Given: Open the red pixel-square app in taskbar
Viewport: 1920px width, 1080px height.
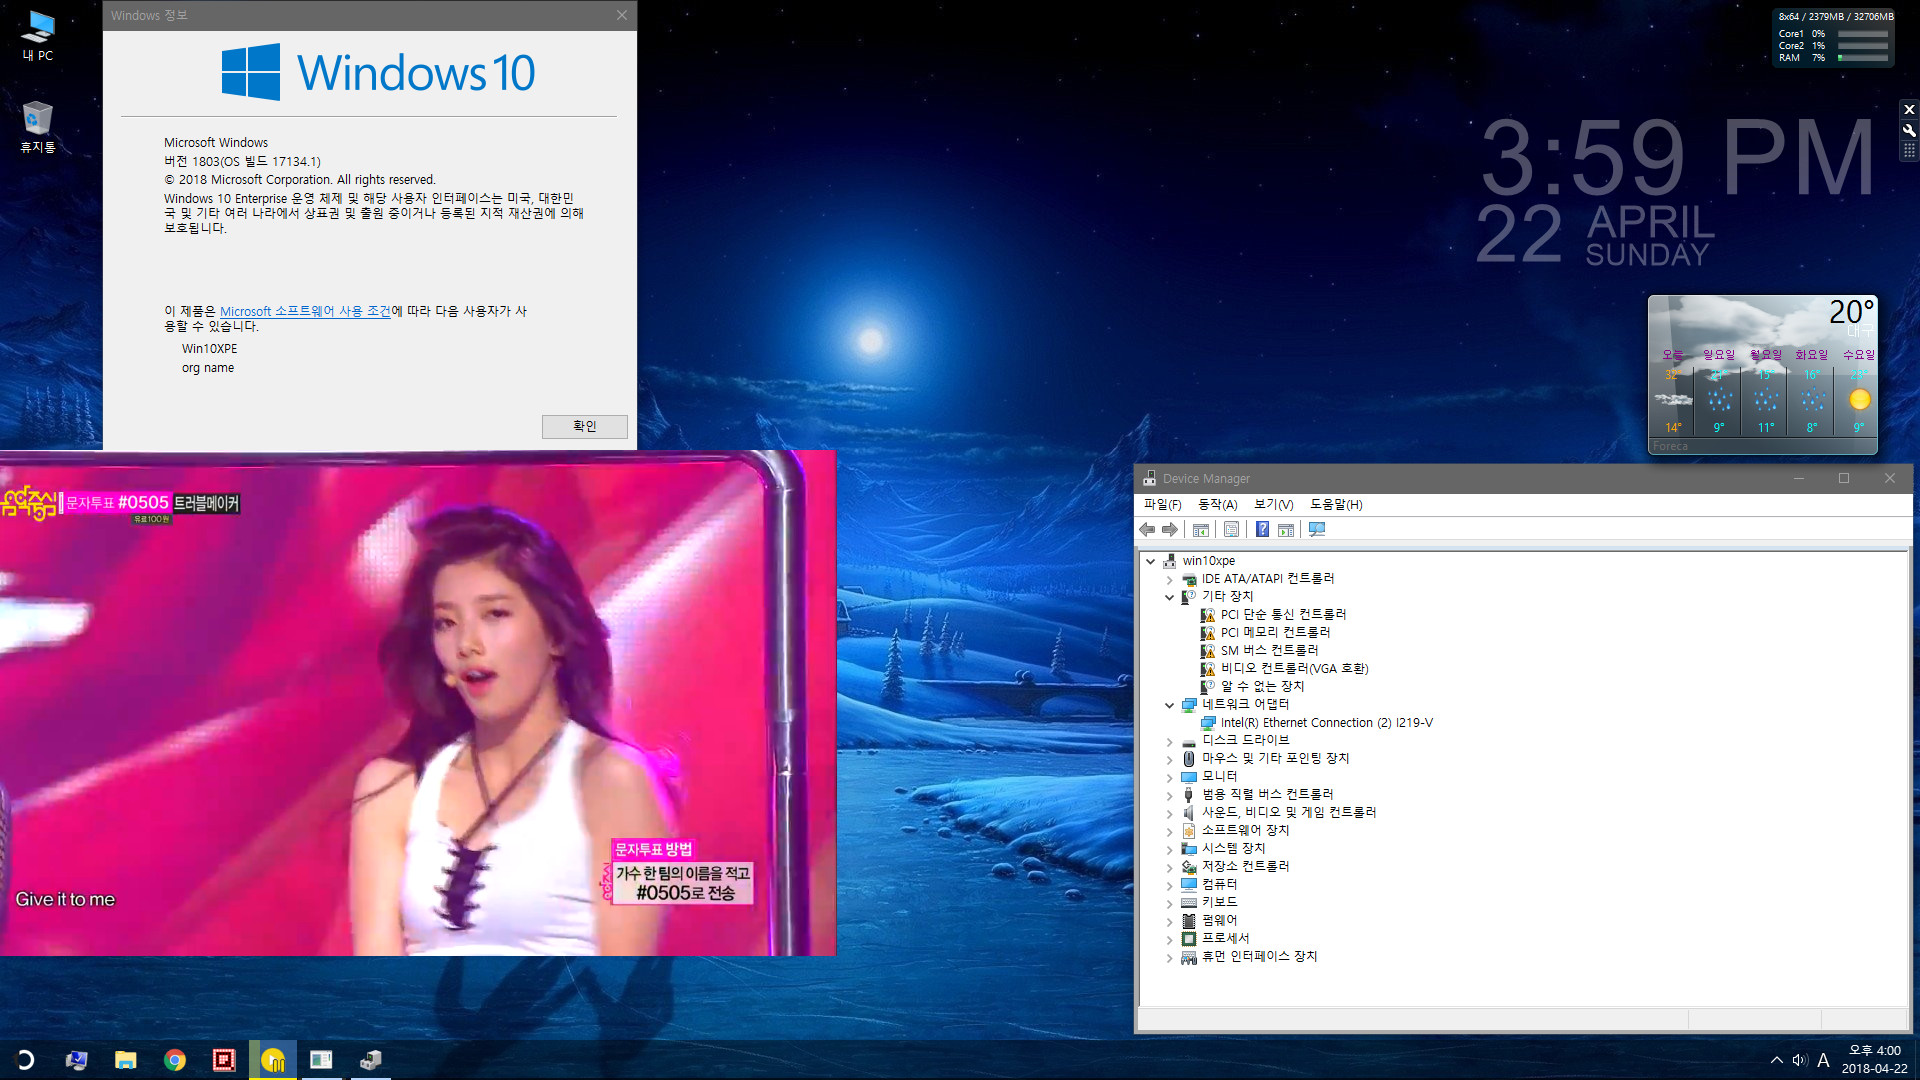Looking at the screenshot, I should [224, 1060].
